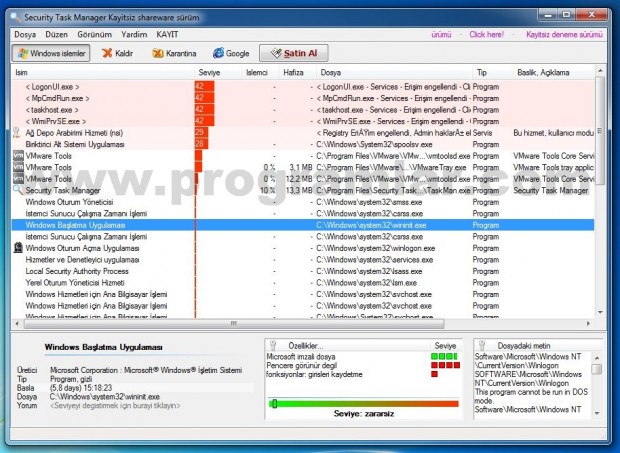
Task: Click Security Task Manager magnifier row icon
Action: point(18,190)
